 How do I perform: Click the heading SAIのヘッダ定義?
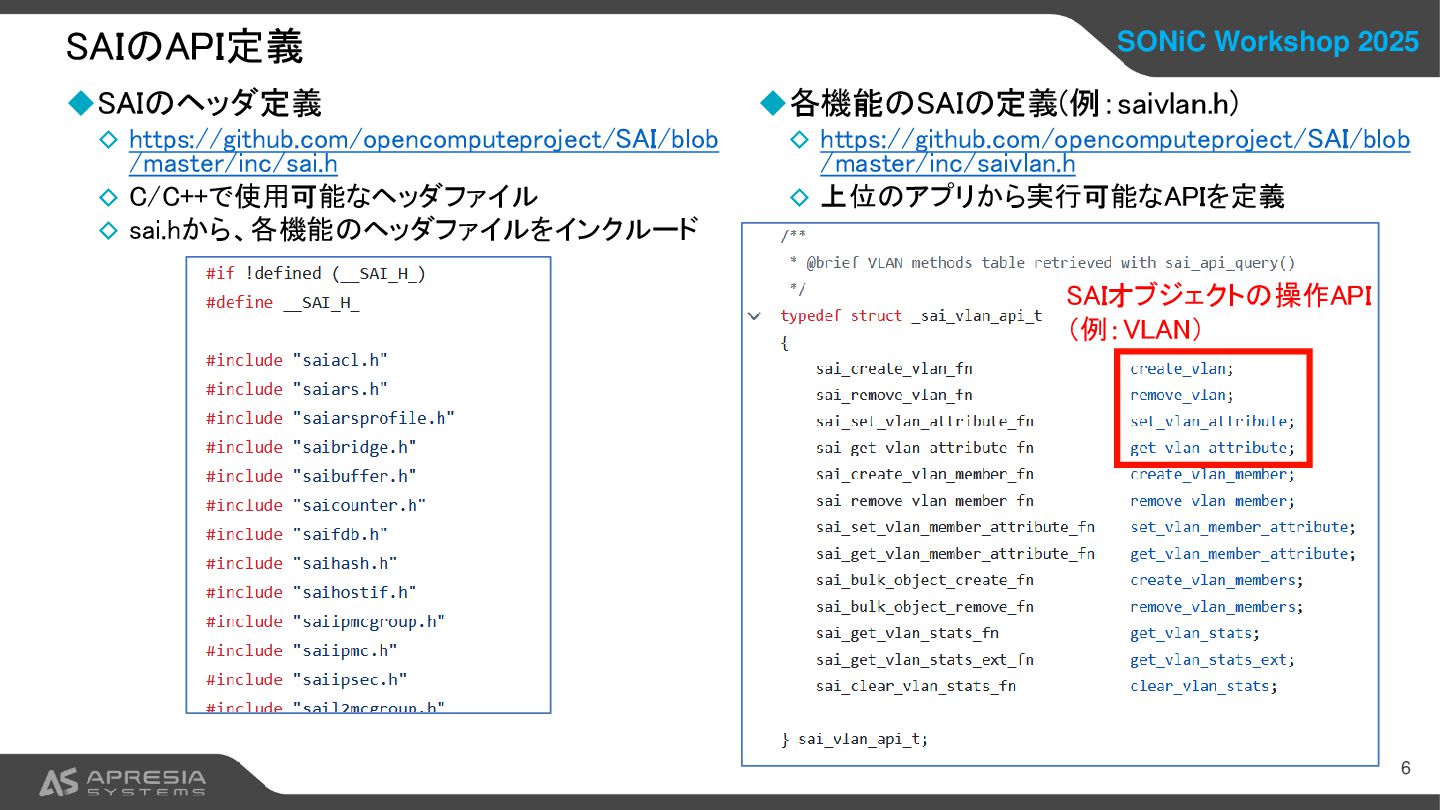[x=209, y=103]
